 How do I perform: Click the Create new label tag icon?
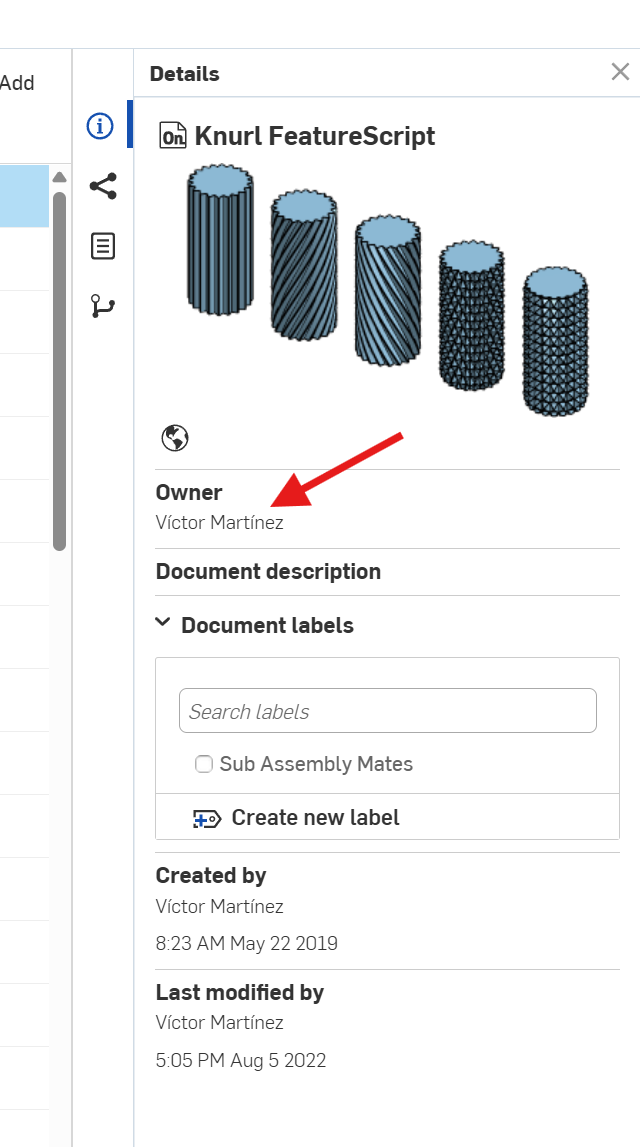[x=207, y=818]
